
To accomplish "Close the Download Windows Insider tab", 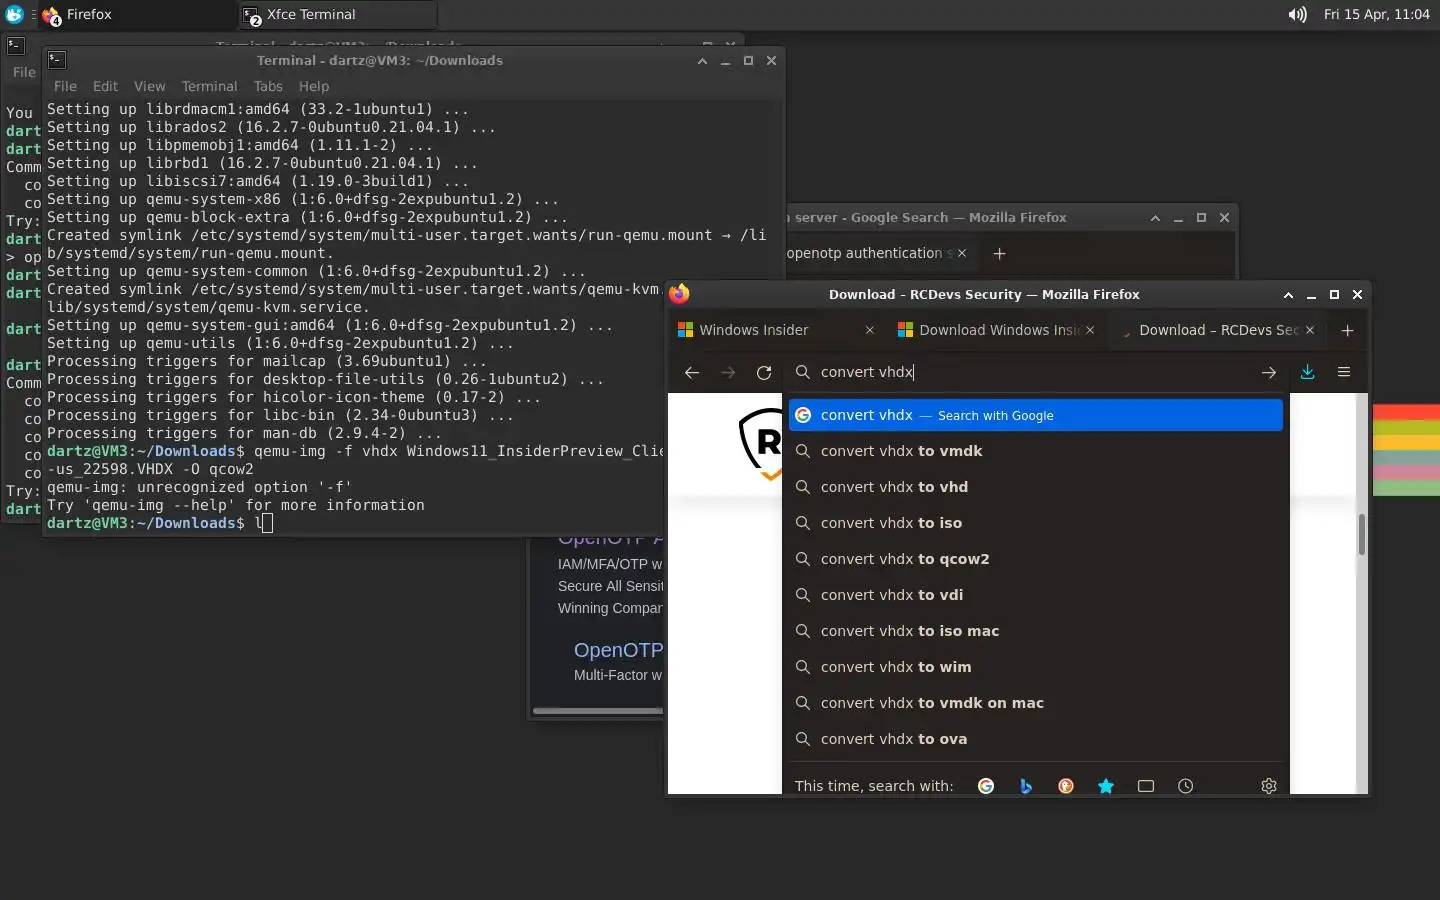I will coord(1090,330).
